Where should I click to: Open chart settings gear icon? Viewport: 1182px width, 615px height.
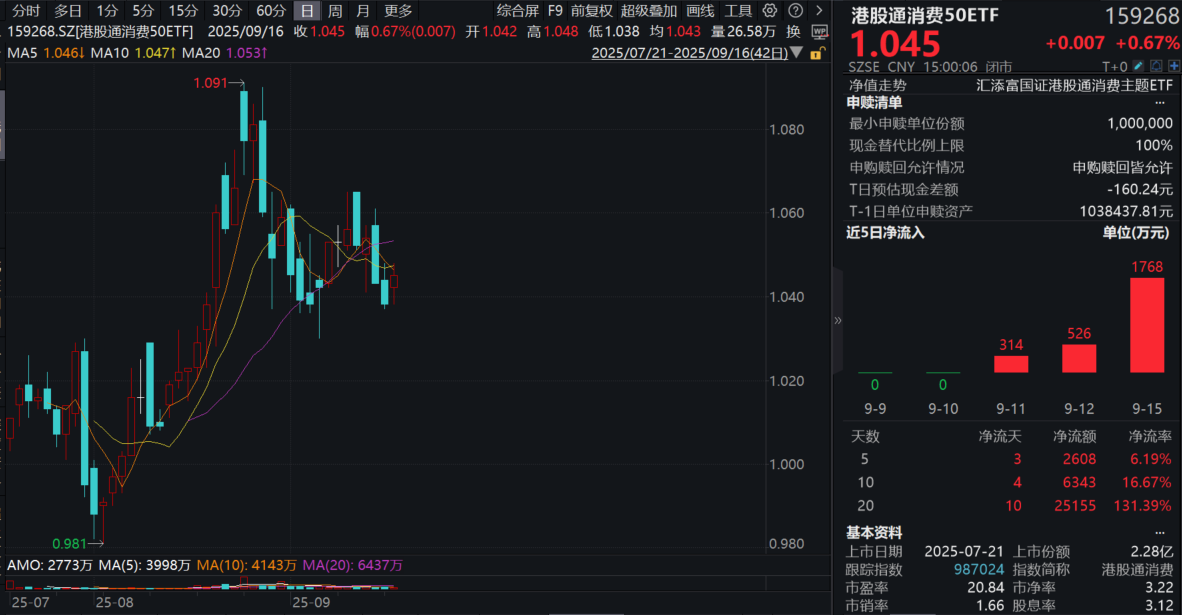point(768,11)
